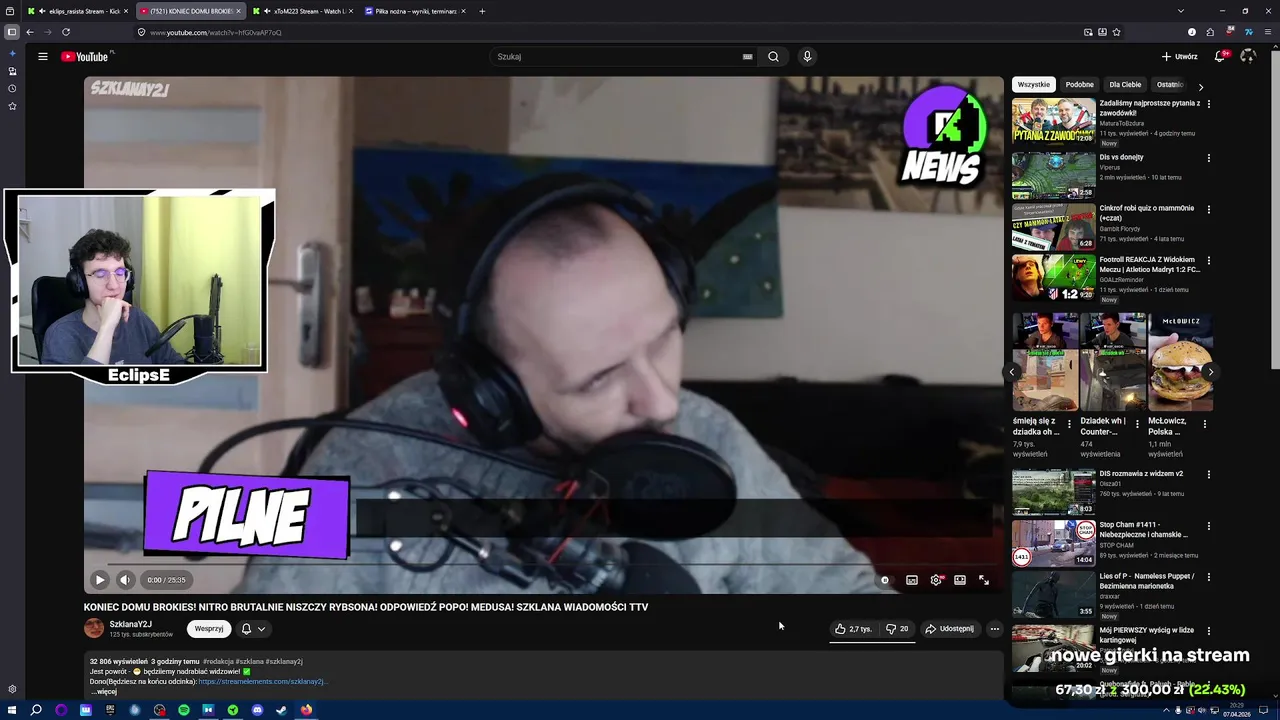Start voice search with the microphone
Screen dimensions: 1280x720
(807, 56)
